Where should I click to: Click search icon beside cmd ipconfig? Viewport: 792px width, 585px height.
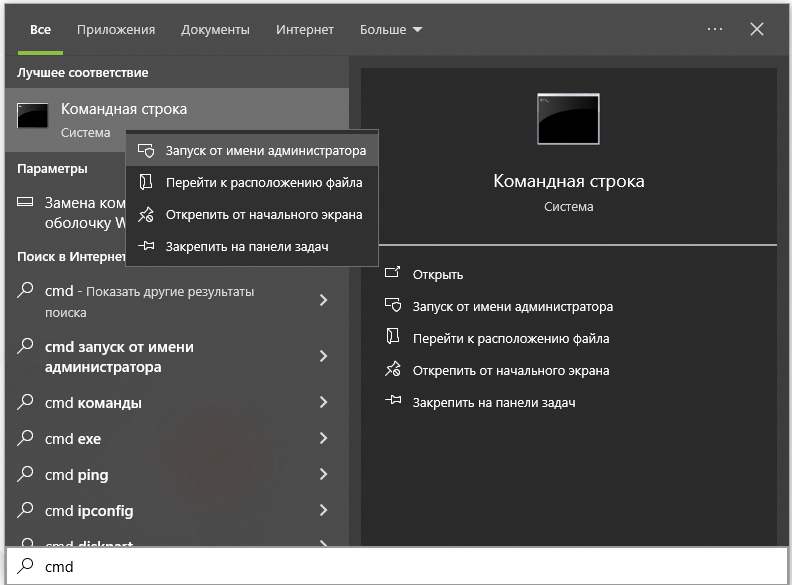25,510
